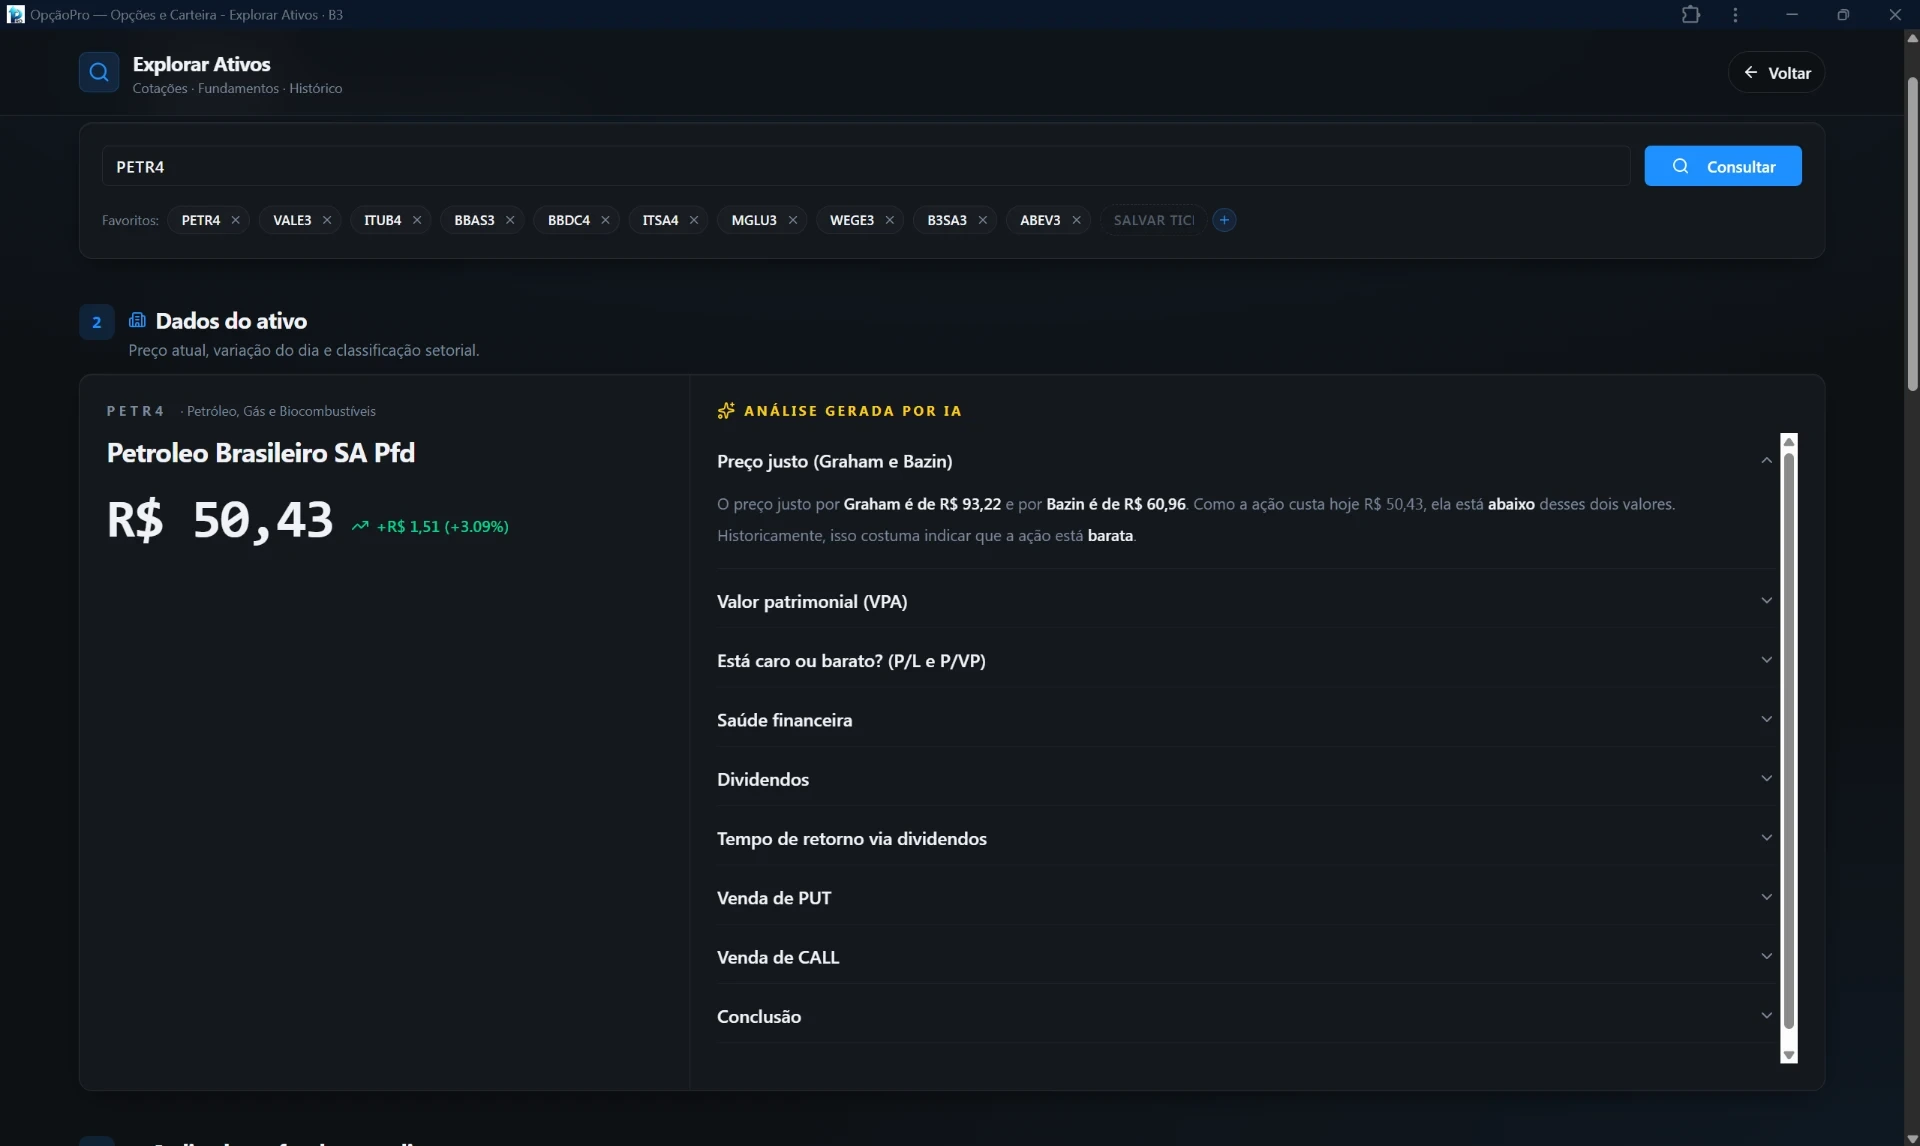This screenshot has width=1920, height=1146.
Task: Select ITSA4 favorite chip
Action: pos(660,220)
